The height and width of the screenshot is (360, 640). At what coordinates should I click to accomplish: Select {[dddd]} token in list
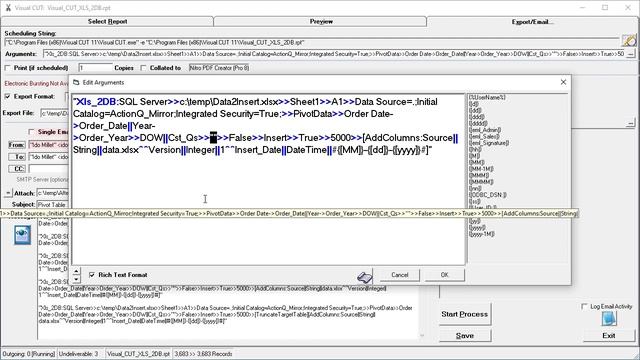(x=478, y=123)
